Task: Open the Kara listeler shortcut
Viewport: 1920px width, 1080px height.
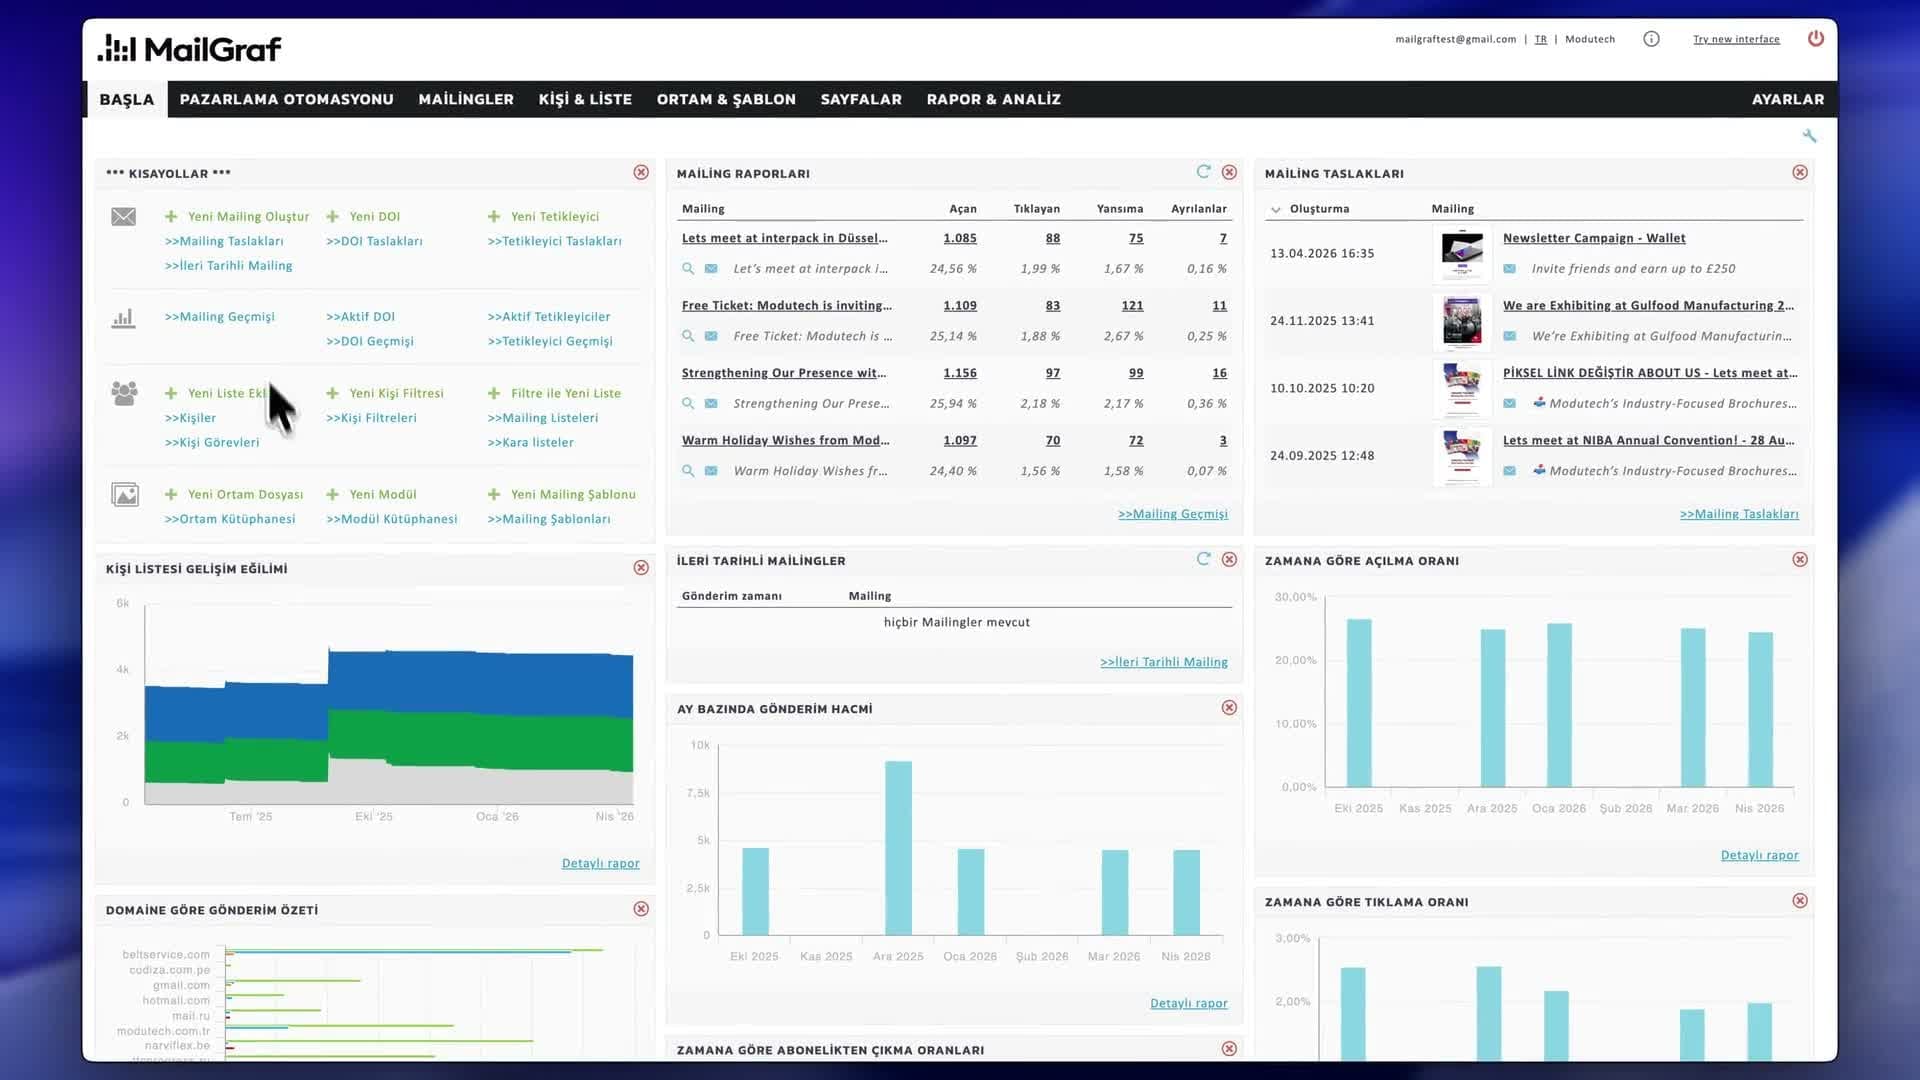Action: point(531,443)
